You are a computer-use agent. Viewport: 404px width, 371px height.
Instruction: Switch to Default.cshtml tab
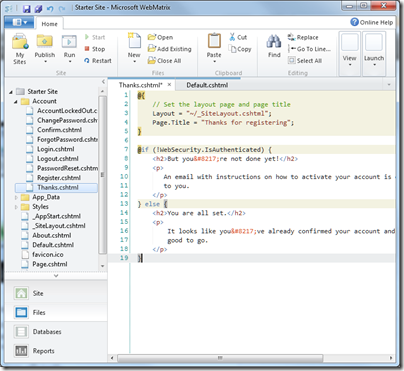[207, 85]
